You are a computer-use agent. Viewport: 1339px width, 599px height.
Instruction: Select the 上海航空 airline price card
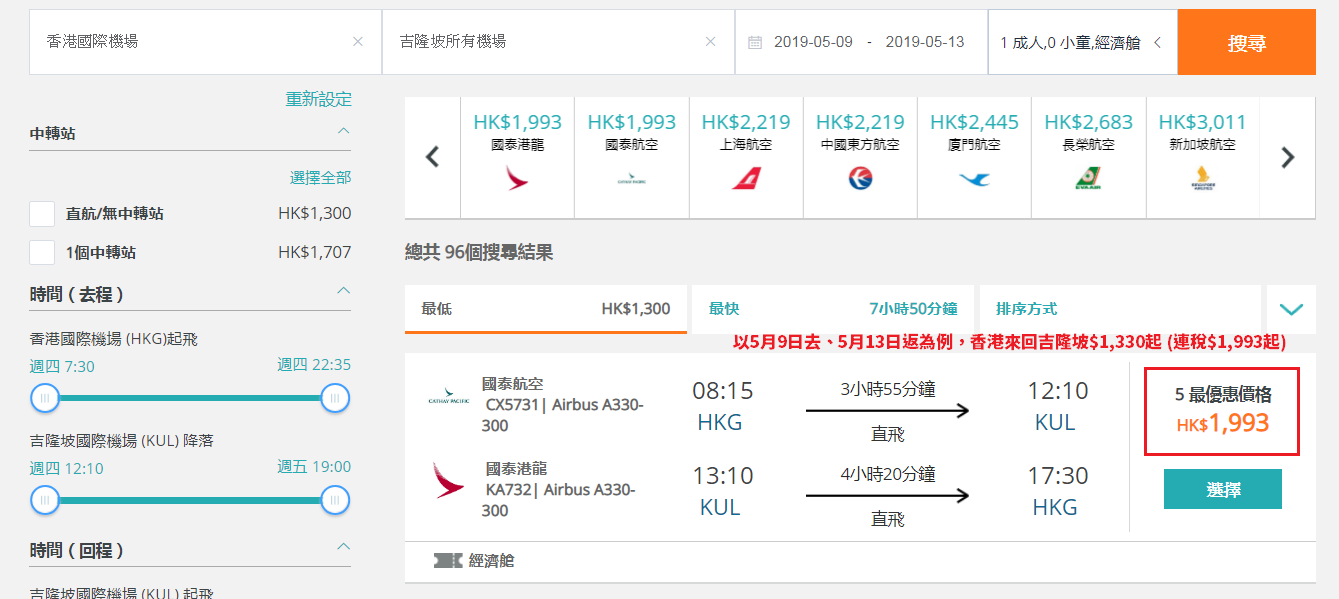pos(746,157)
